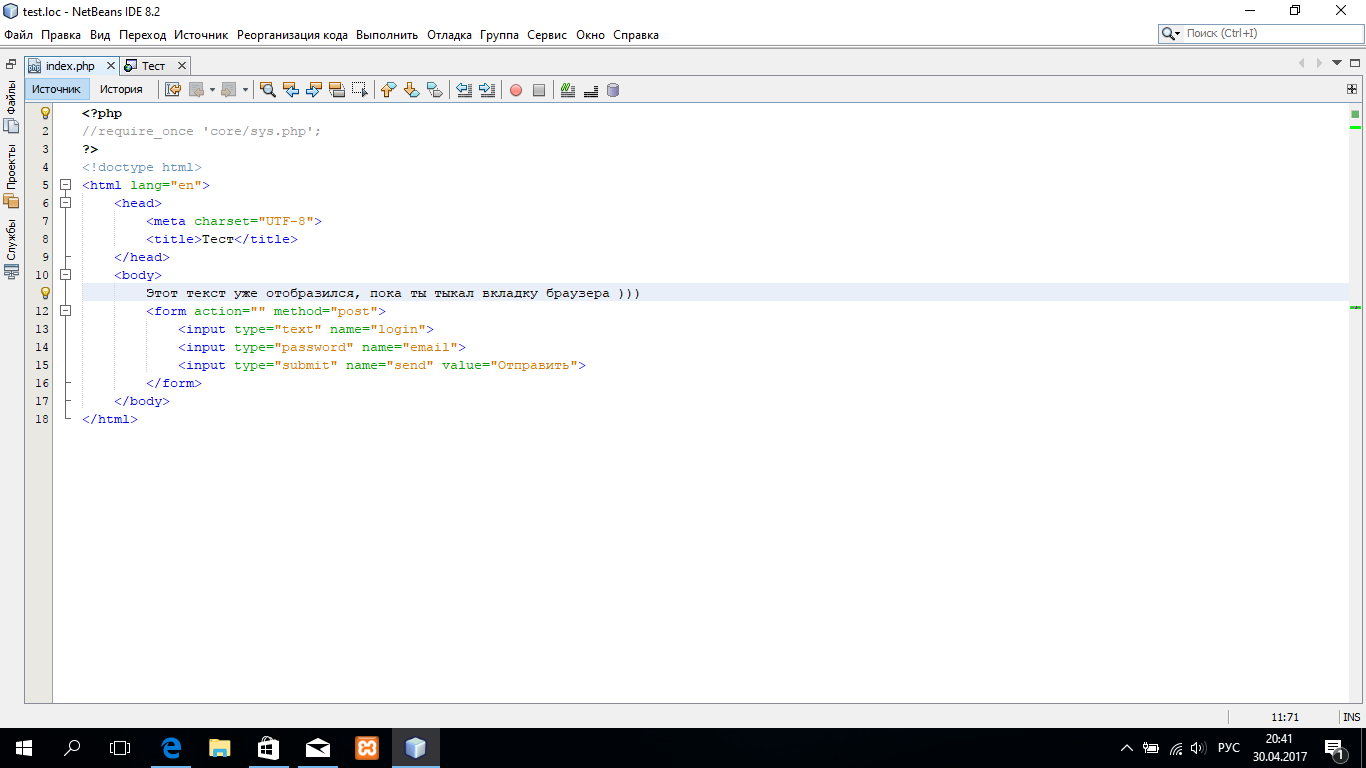This screenshot has height=768, width=1366.
Task: Open NetBeans from the Windows taskbar
Action: [x=416, y=747]
